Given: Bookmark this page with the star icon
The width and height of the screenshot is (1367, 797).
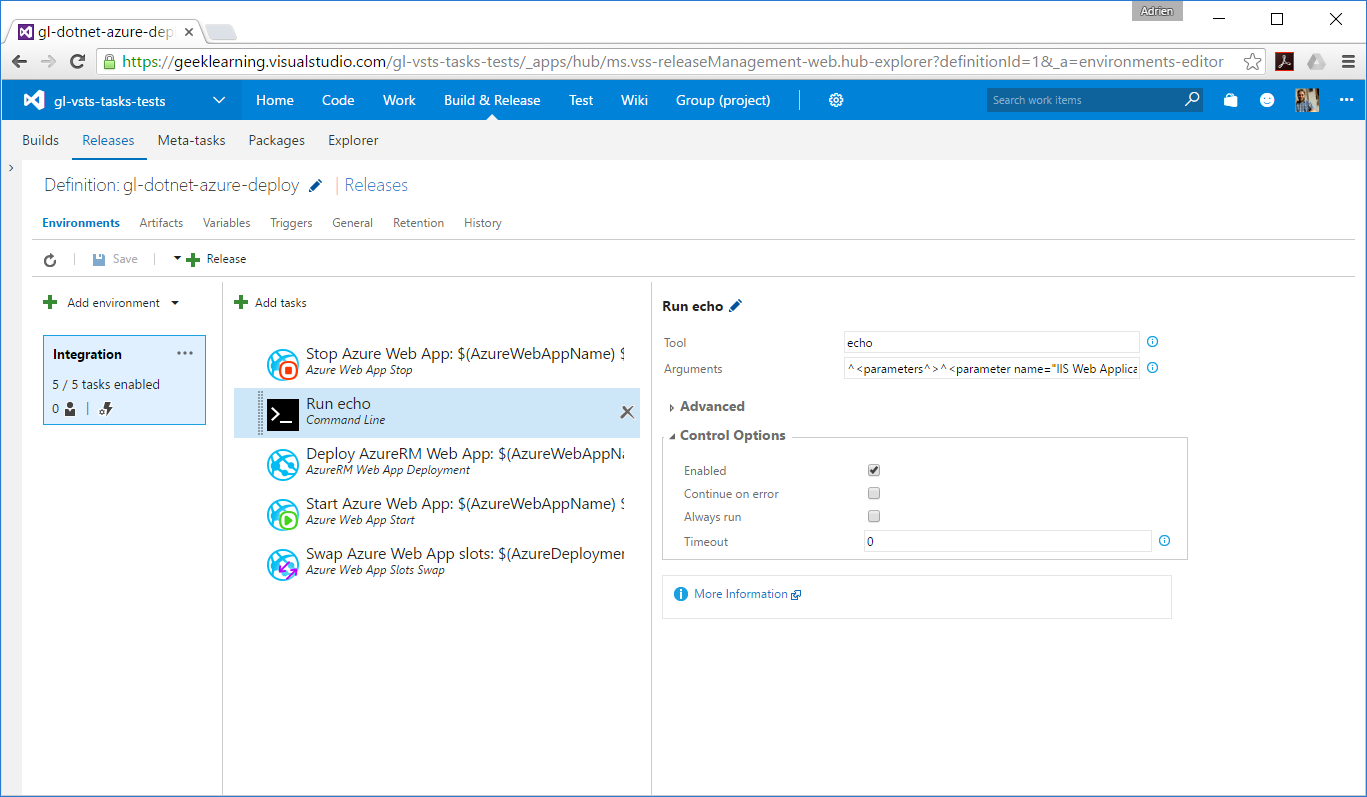Looking at the screenshot, I should [x=1252, y=62].
